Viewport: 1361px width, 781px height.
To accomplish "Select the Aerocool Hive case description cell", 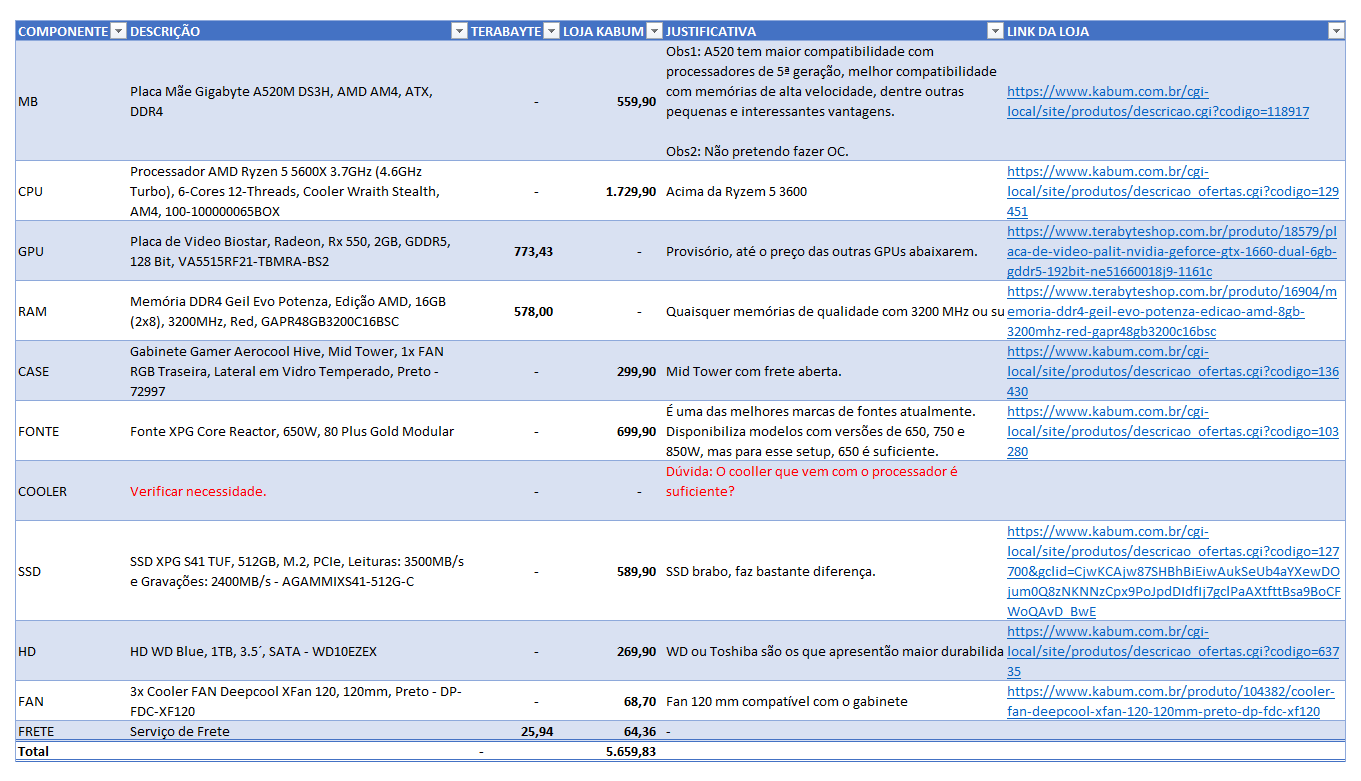I will [x=298, y=371].
